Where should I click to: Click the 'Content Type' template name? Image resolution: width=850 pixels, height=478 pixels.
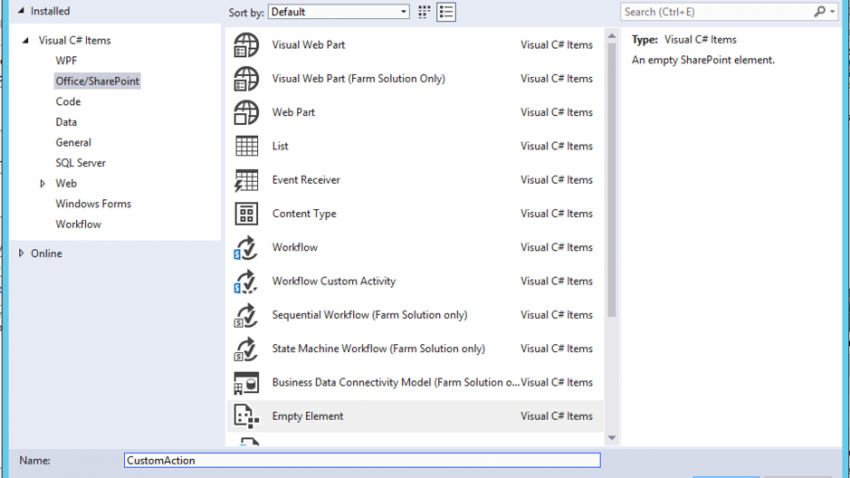304,214
